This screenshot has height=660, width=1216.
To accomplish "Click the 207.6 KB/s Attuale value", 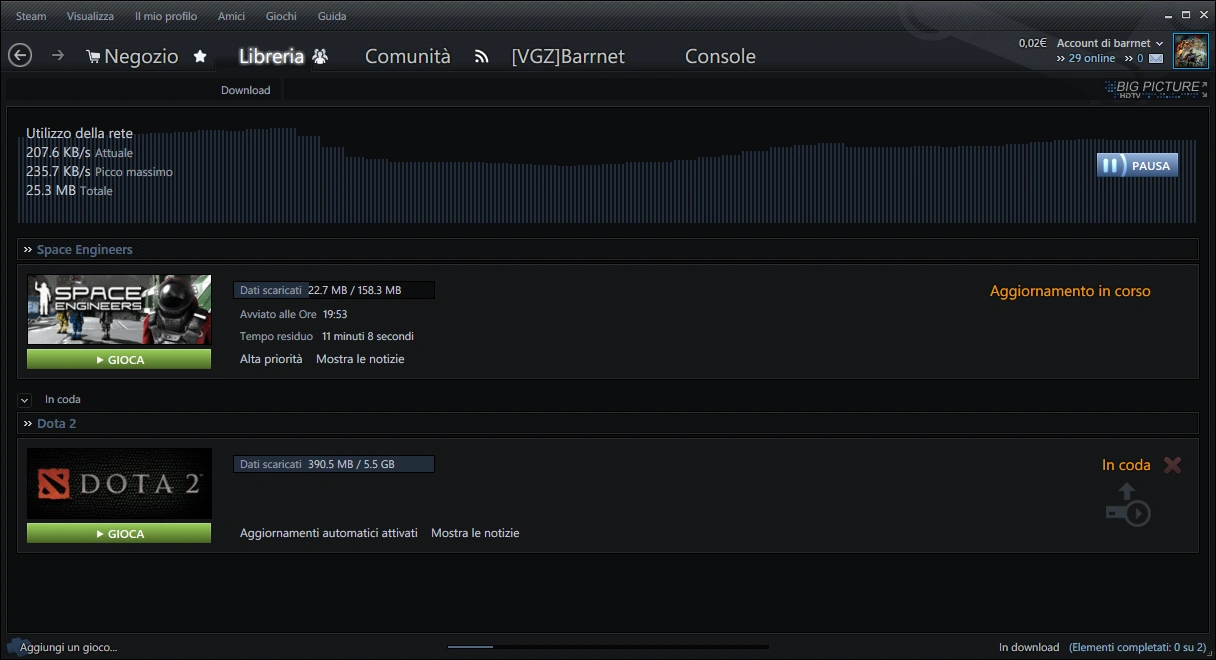I will 79,153.
